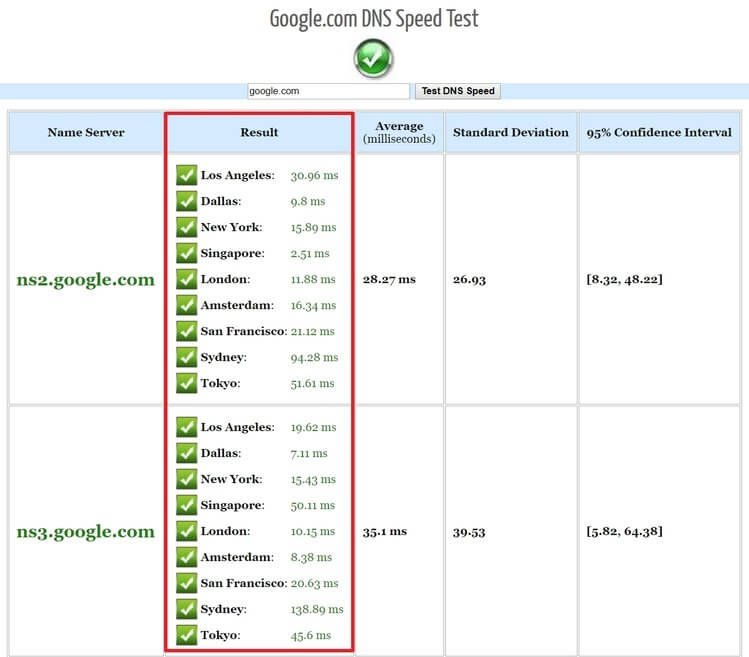749x657 pixels.
Task: Click the Name Server column header
Action: [86, 132]
